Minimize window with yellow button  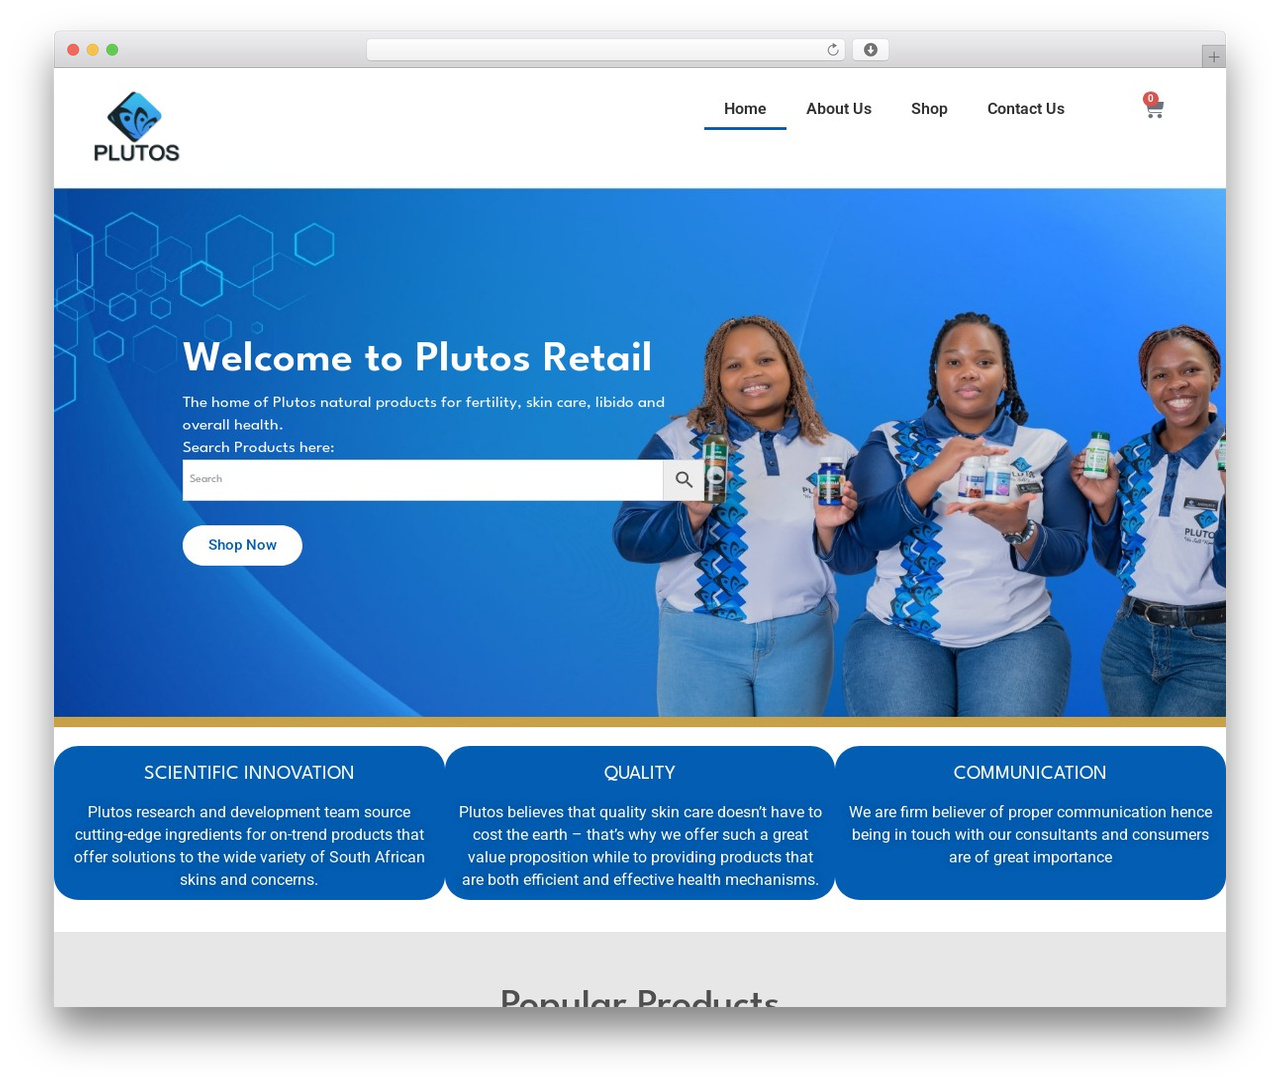(x=92, y=50)
